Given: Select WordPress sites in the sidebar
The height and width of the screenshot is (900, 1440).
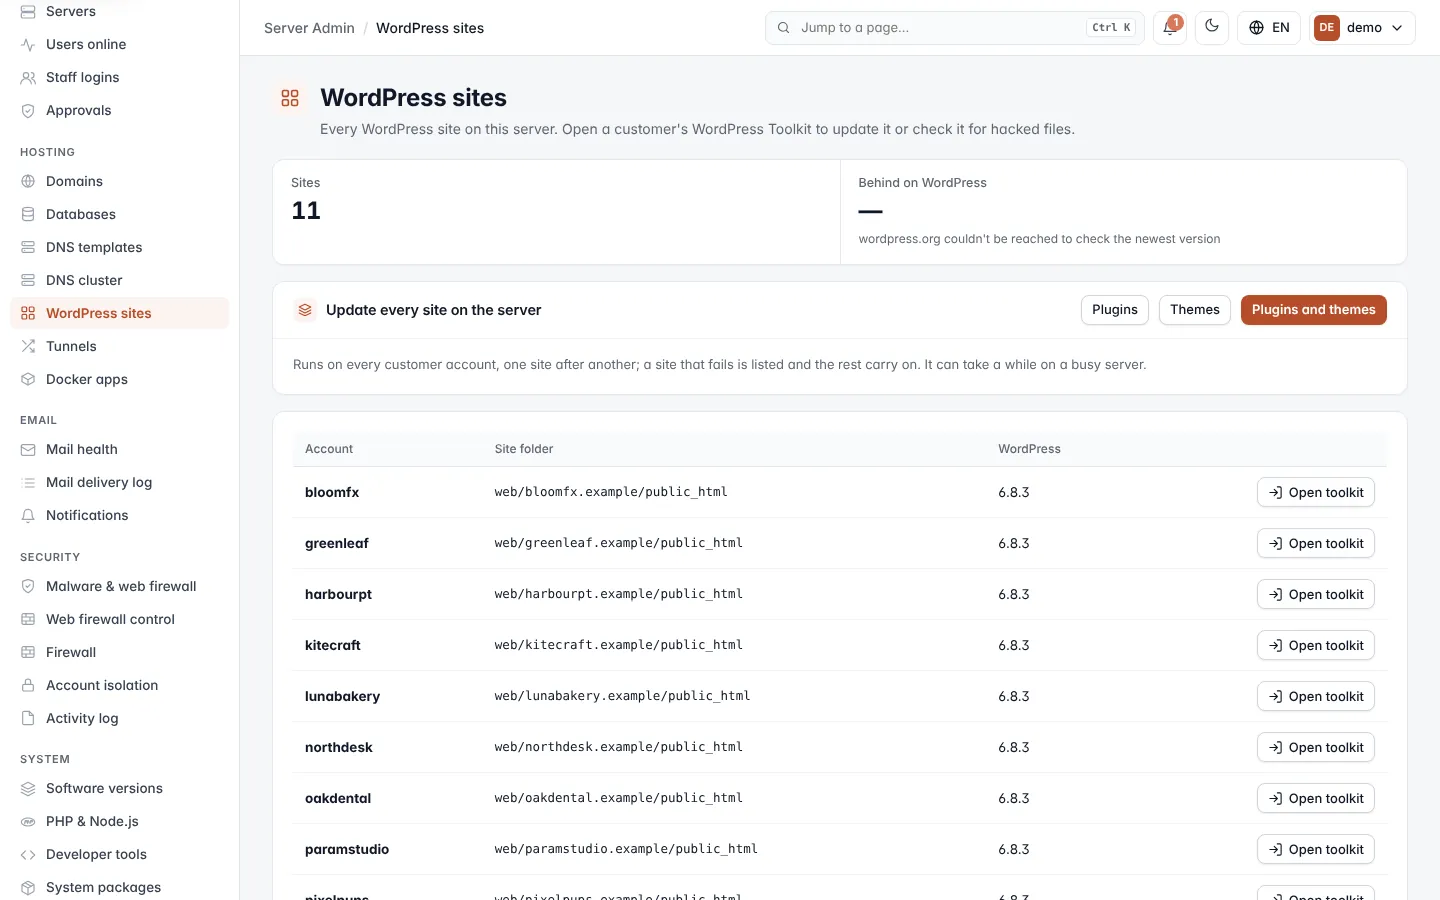Looking at the screenshot, I should tap(120, 313).
